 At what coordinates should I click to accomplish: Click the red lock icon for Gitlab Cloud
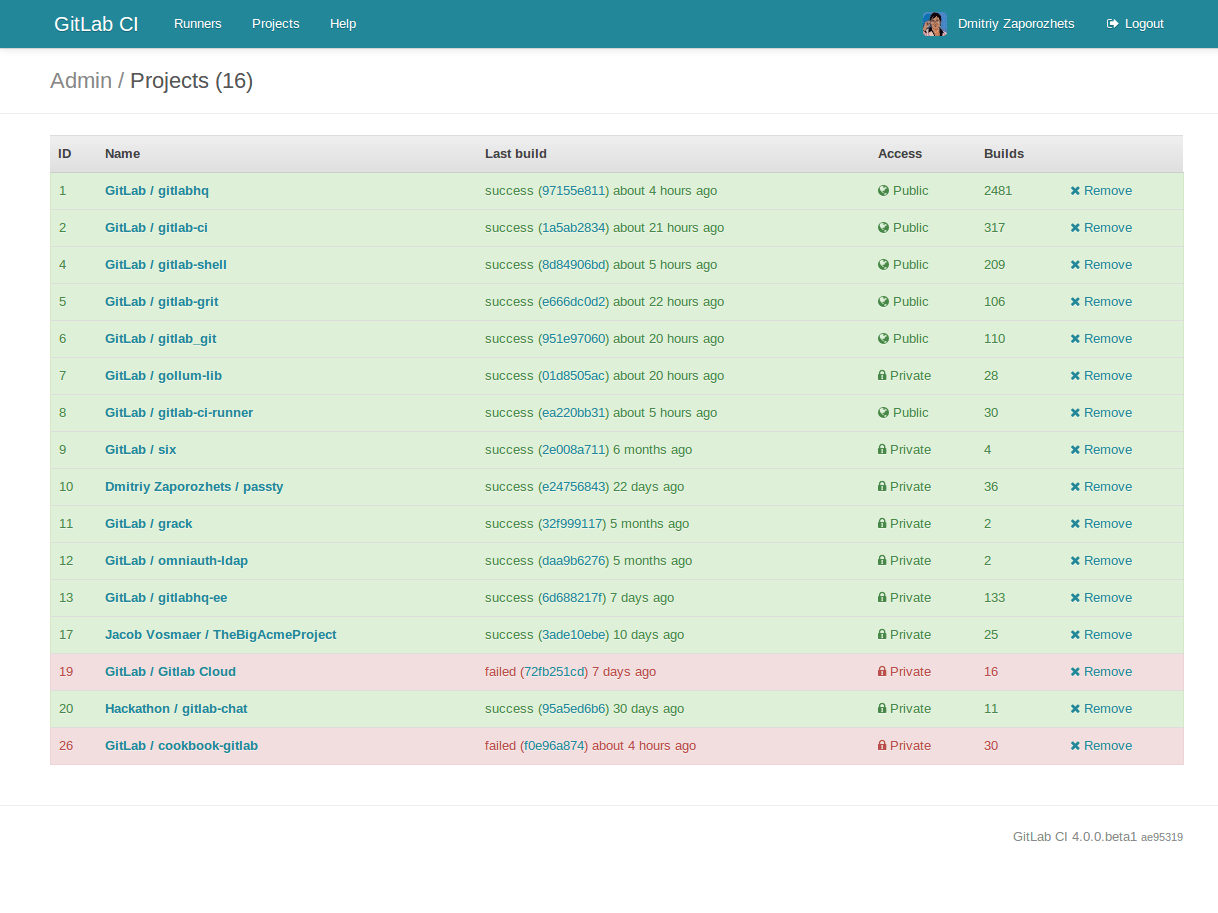882,672
